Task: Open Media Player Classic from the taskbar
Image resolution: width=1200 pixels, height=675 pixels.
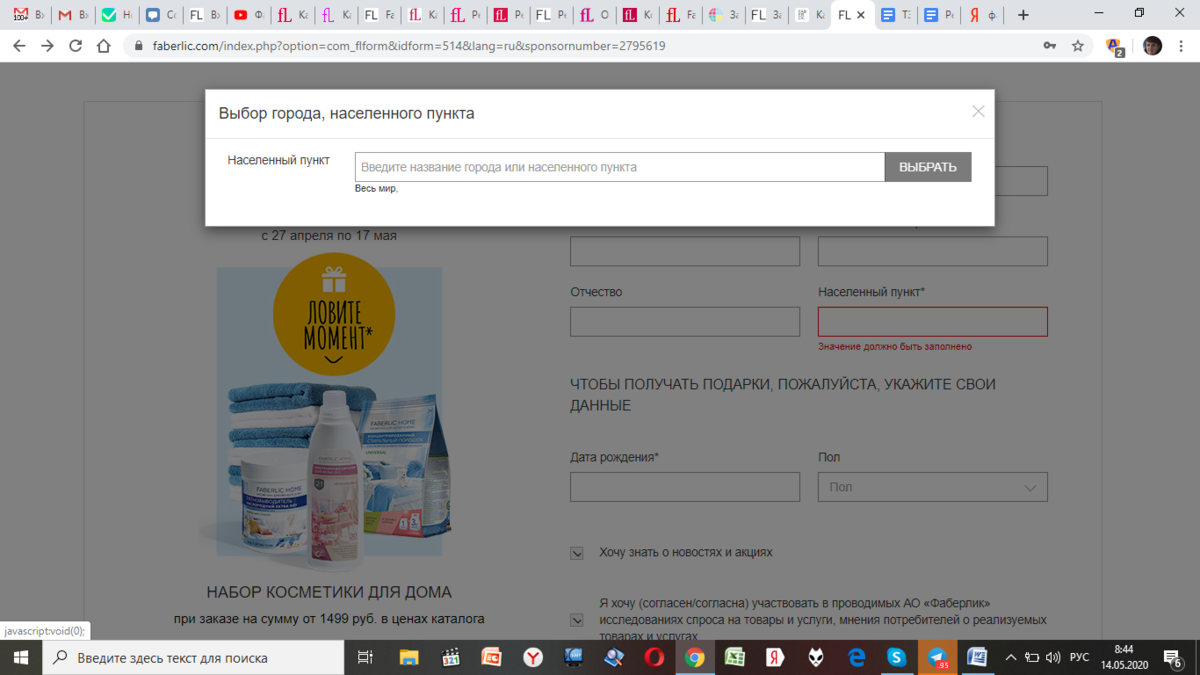Action: coord(450,657)
